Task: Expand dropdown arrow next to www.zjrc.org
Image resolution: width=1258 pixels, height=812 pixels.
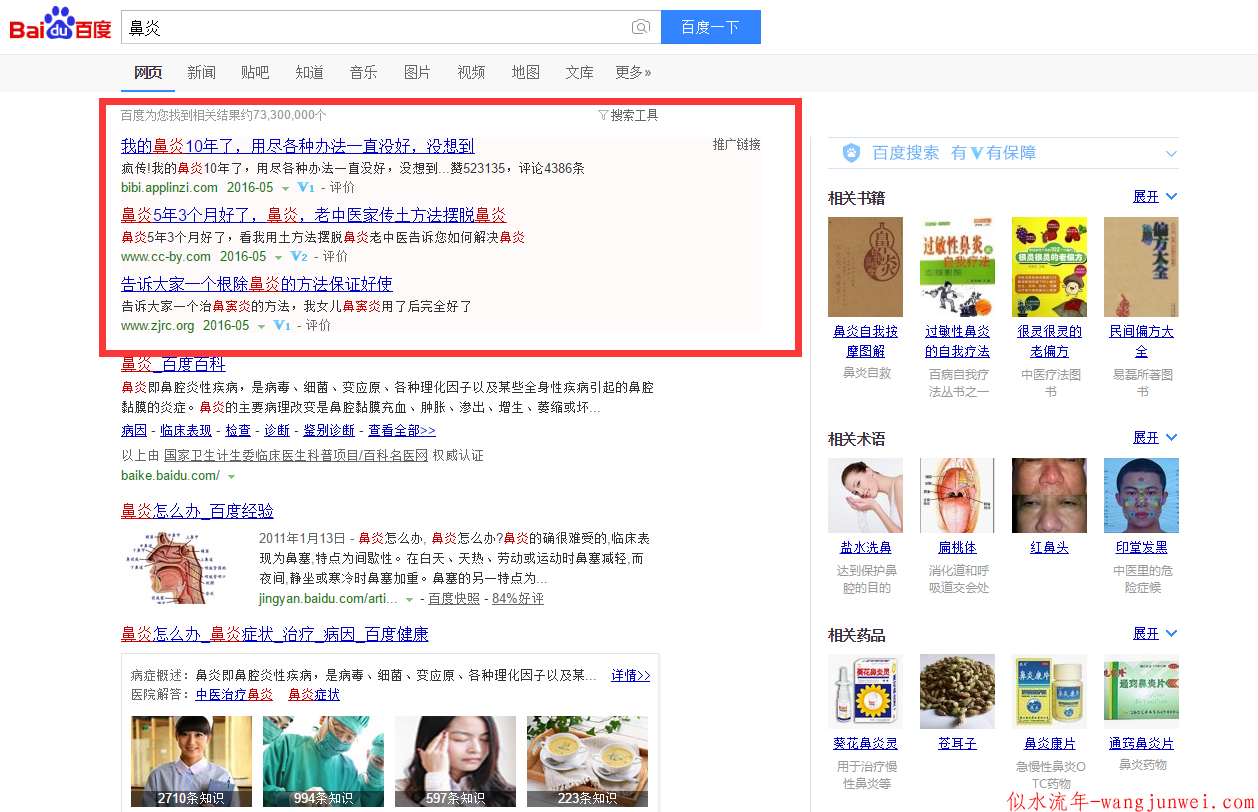Action: click(261, 326)
